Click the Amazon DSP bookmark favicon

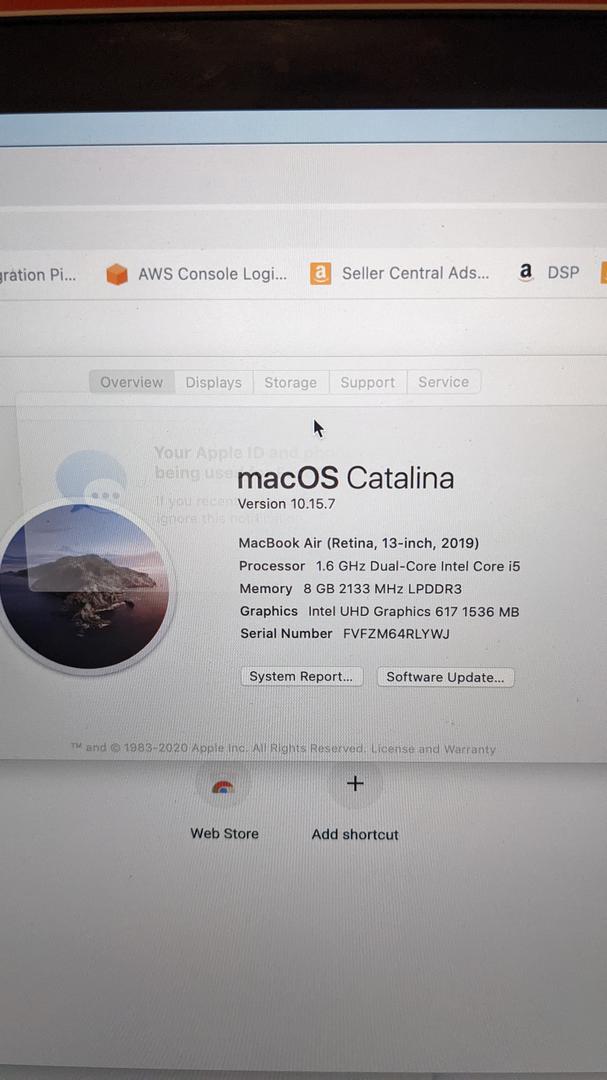(x=526, y=273)
